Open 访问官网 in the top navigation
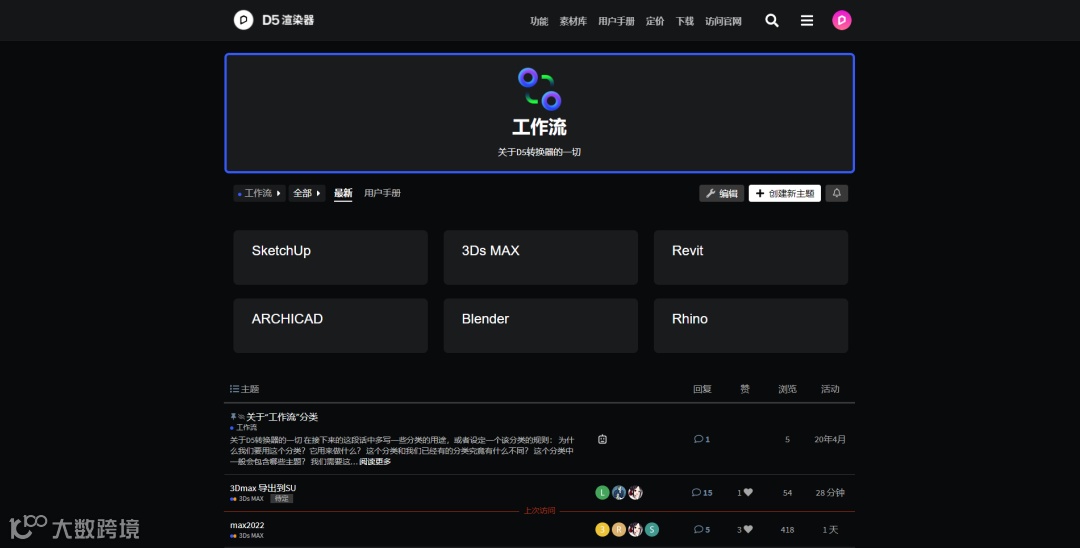1080x548 pixels. pos(723,21)
